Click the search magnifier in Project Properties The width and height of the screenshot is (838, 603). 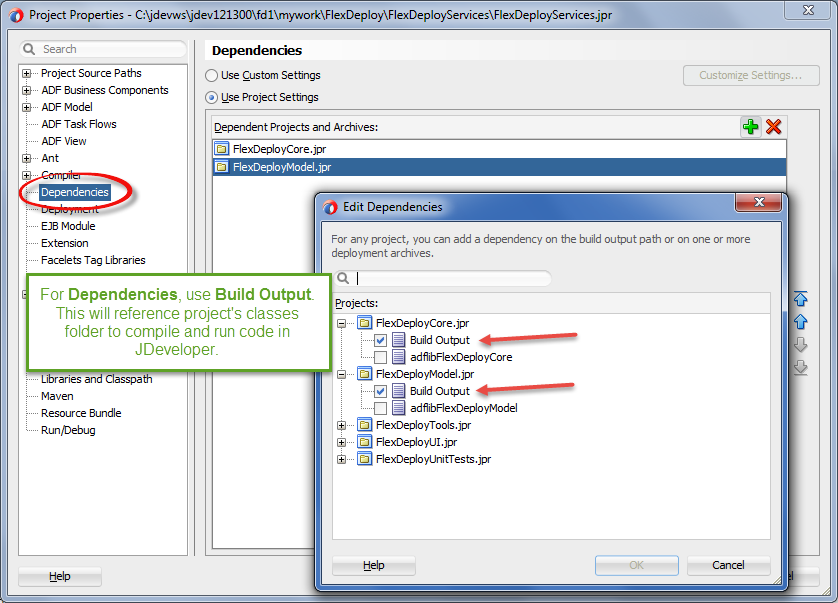point(29,49)
